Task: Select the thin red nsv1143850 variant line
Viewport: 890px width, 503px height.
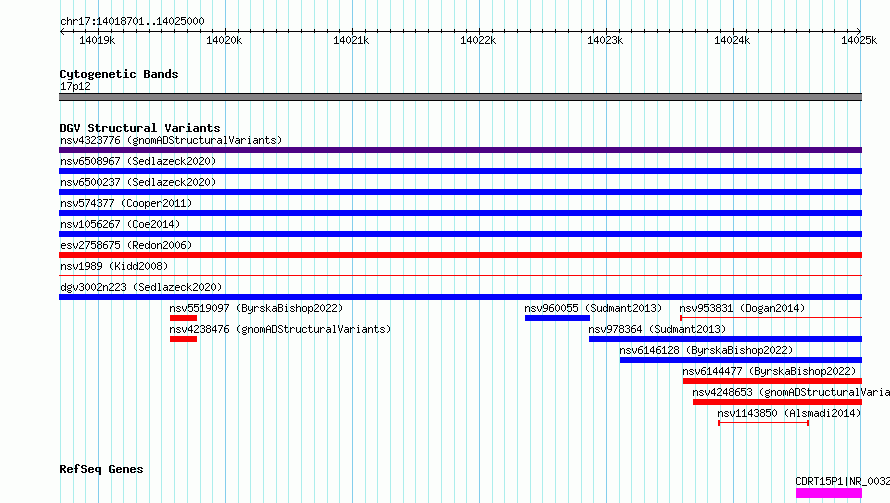Action: pos(763,423)
